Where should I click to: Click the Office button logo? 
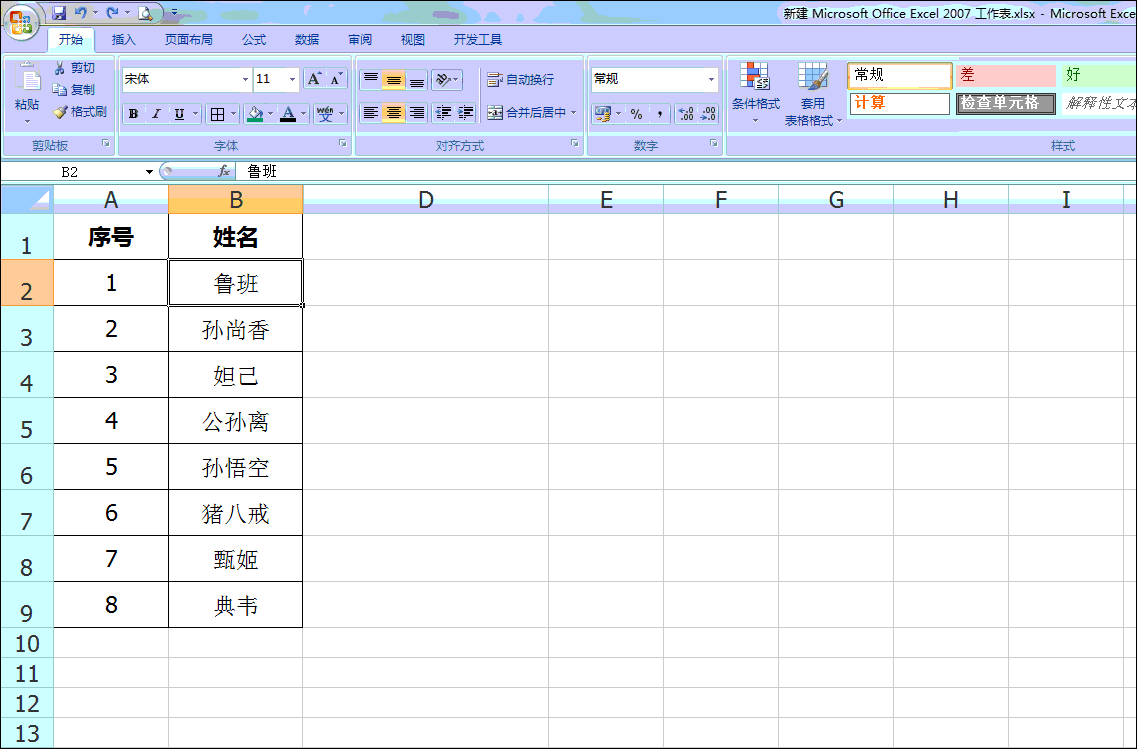[x=21, y=22]
